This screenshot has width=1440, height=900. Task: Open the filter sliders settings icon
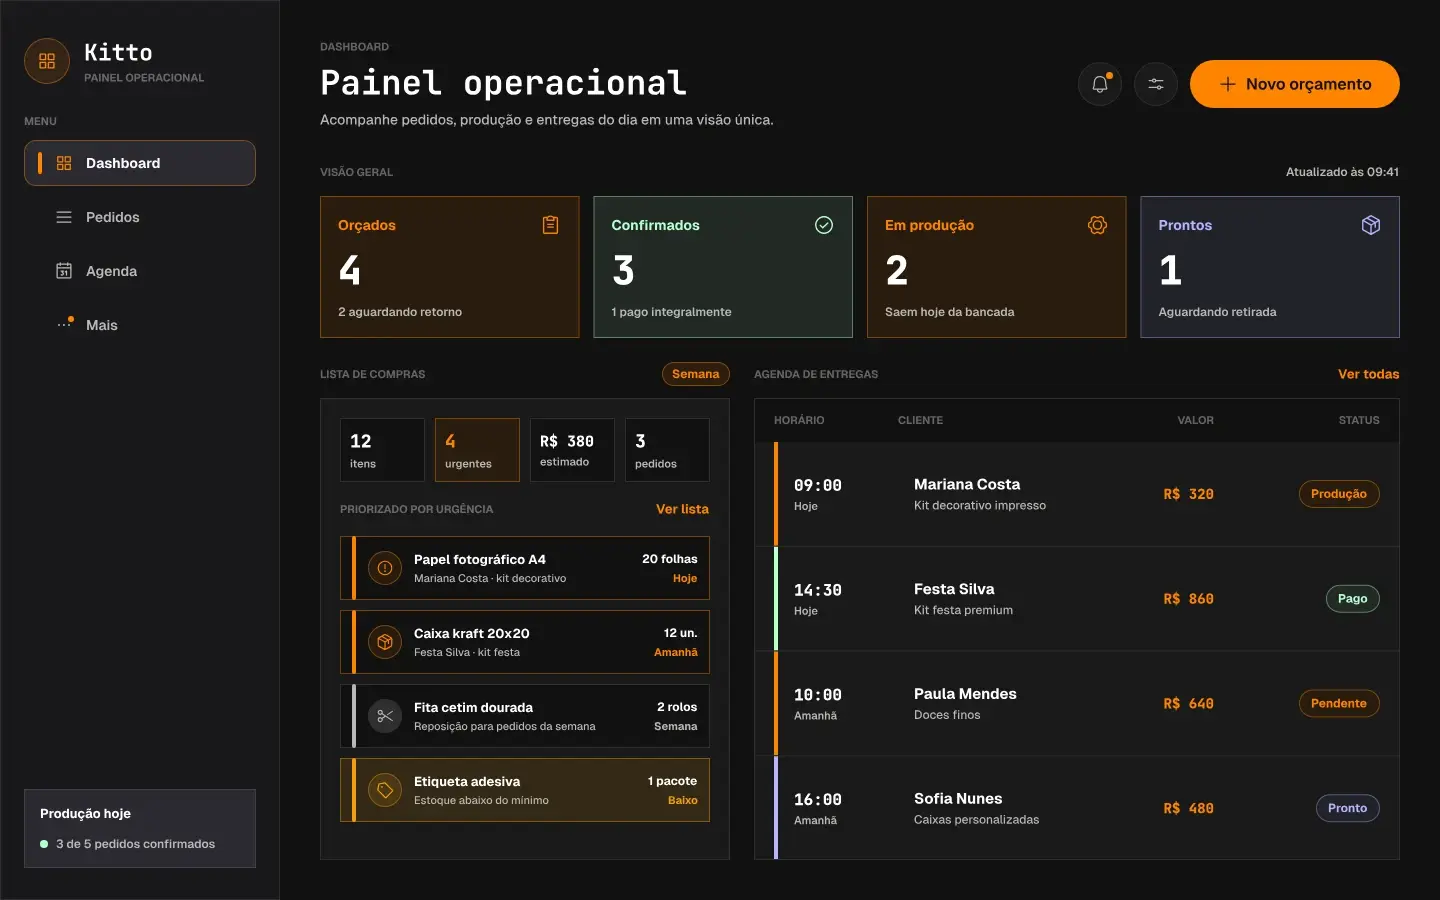point(1156,84)
